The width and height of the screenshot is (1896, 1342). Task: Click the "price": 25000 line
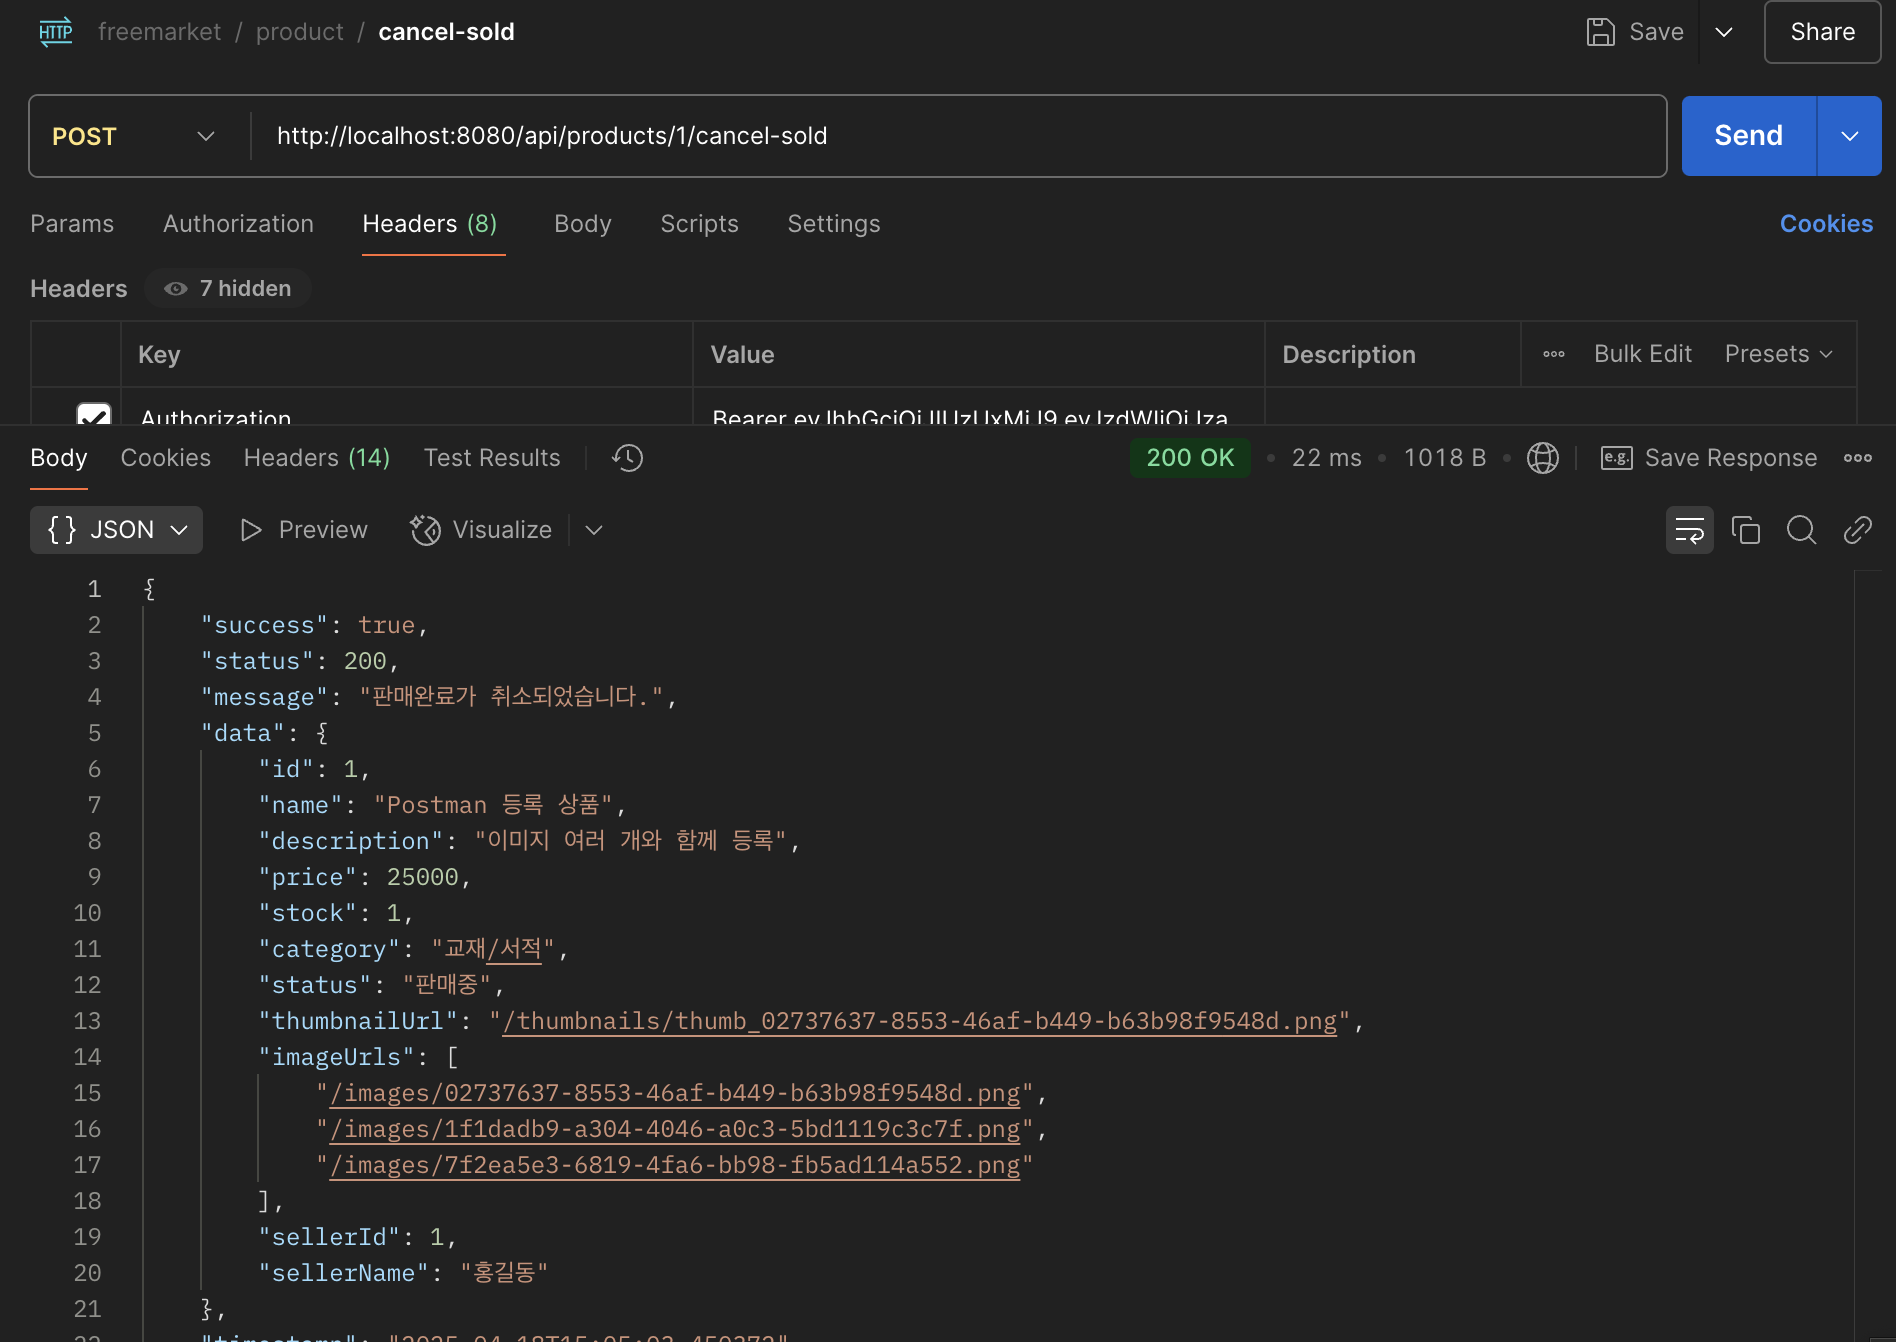[364, 877]
